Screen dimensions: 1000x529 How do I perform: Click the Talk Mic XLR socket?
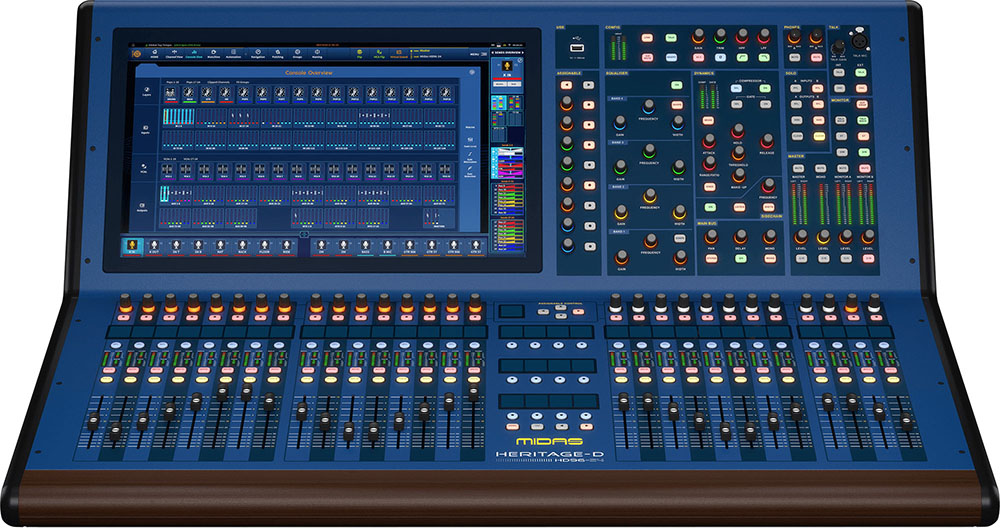859,41
